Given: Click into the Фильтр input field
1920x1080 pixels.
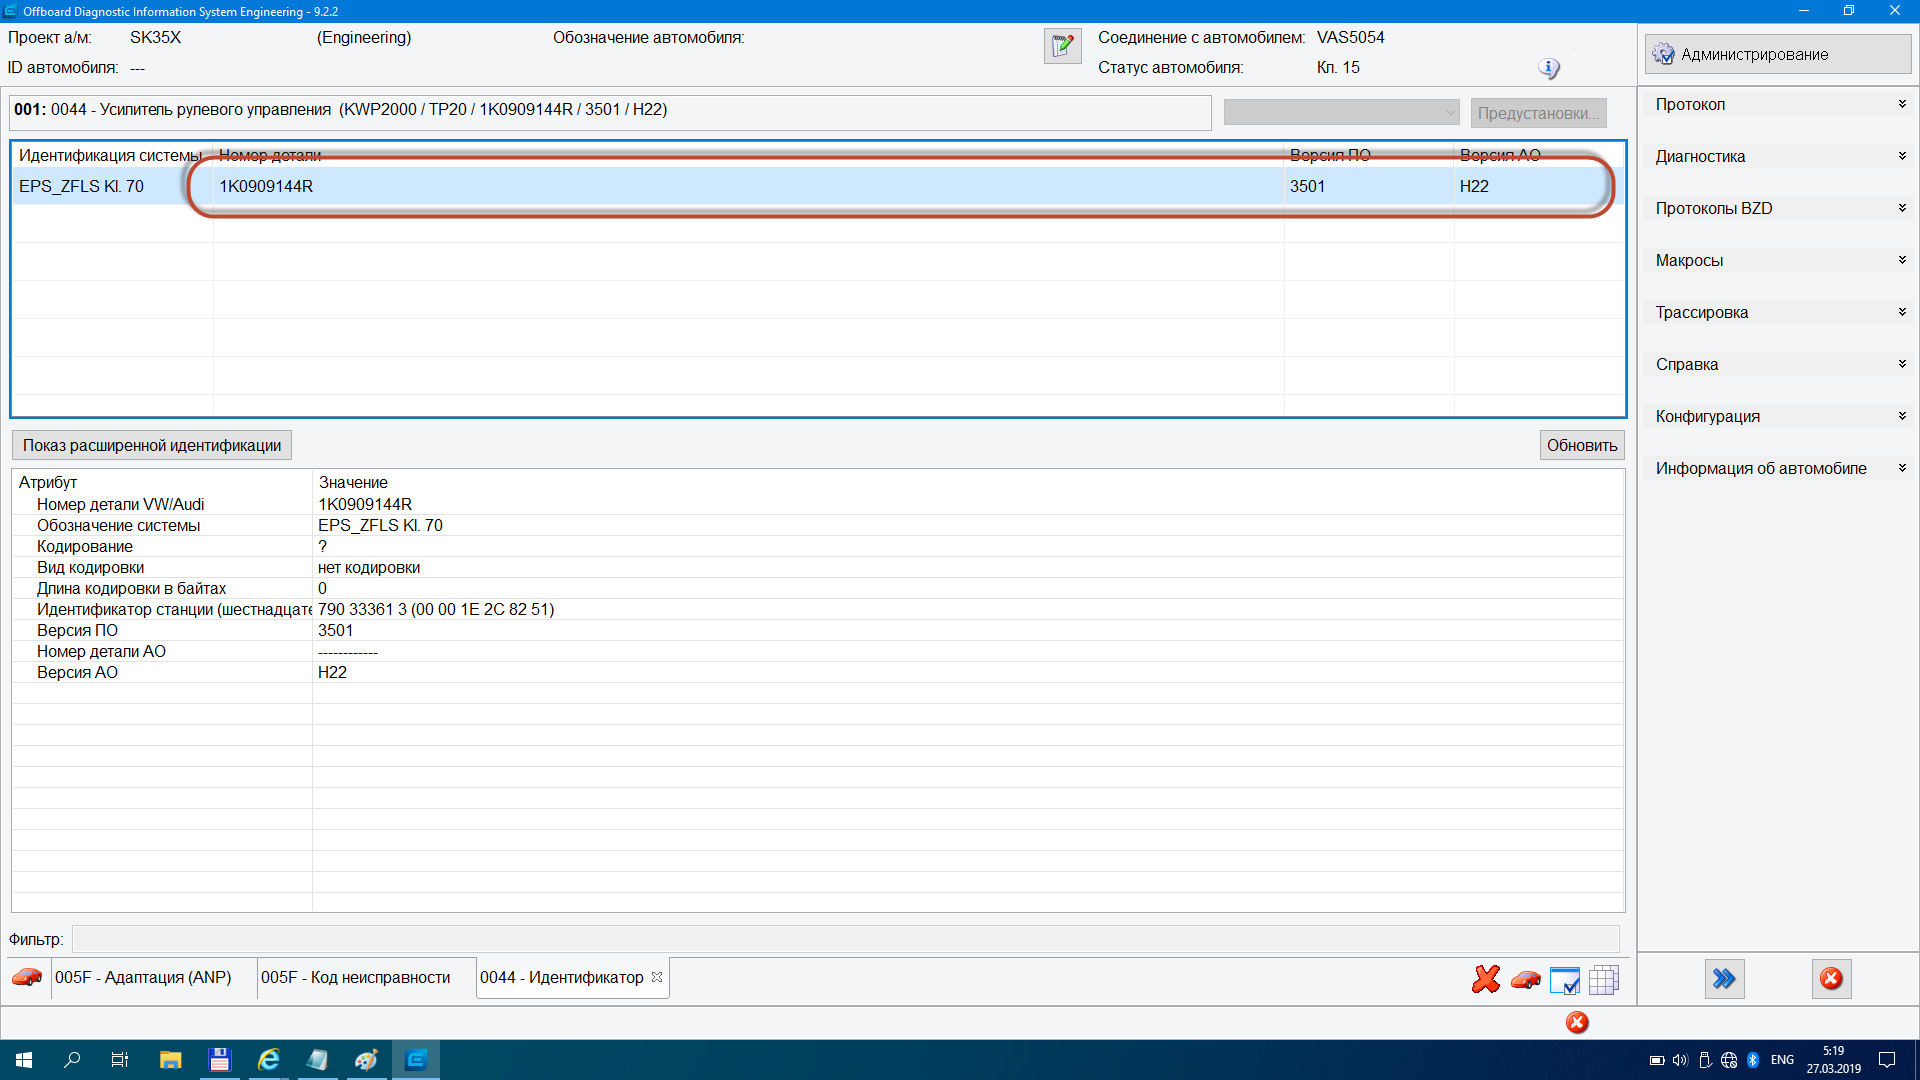Looking at the screenshot, I should pyautogui.click(x=845, y=939).
